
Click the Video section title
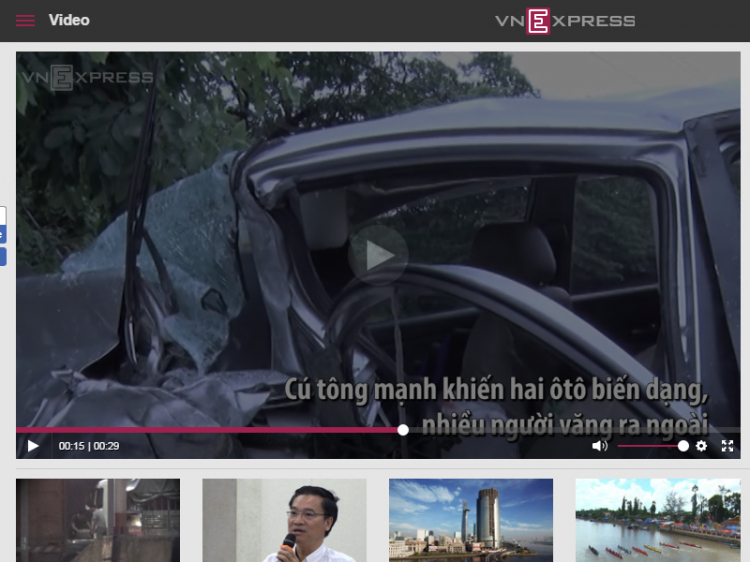pyautogui.click(x=69, y=20)
